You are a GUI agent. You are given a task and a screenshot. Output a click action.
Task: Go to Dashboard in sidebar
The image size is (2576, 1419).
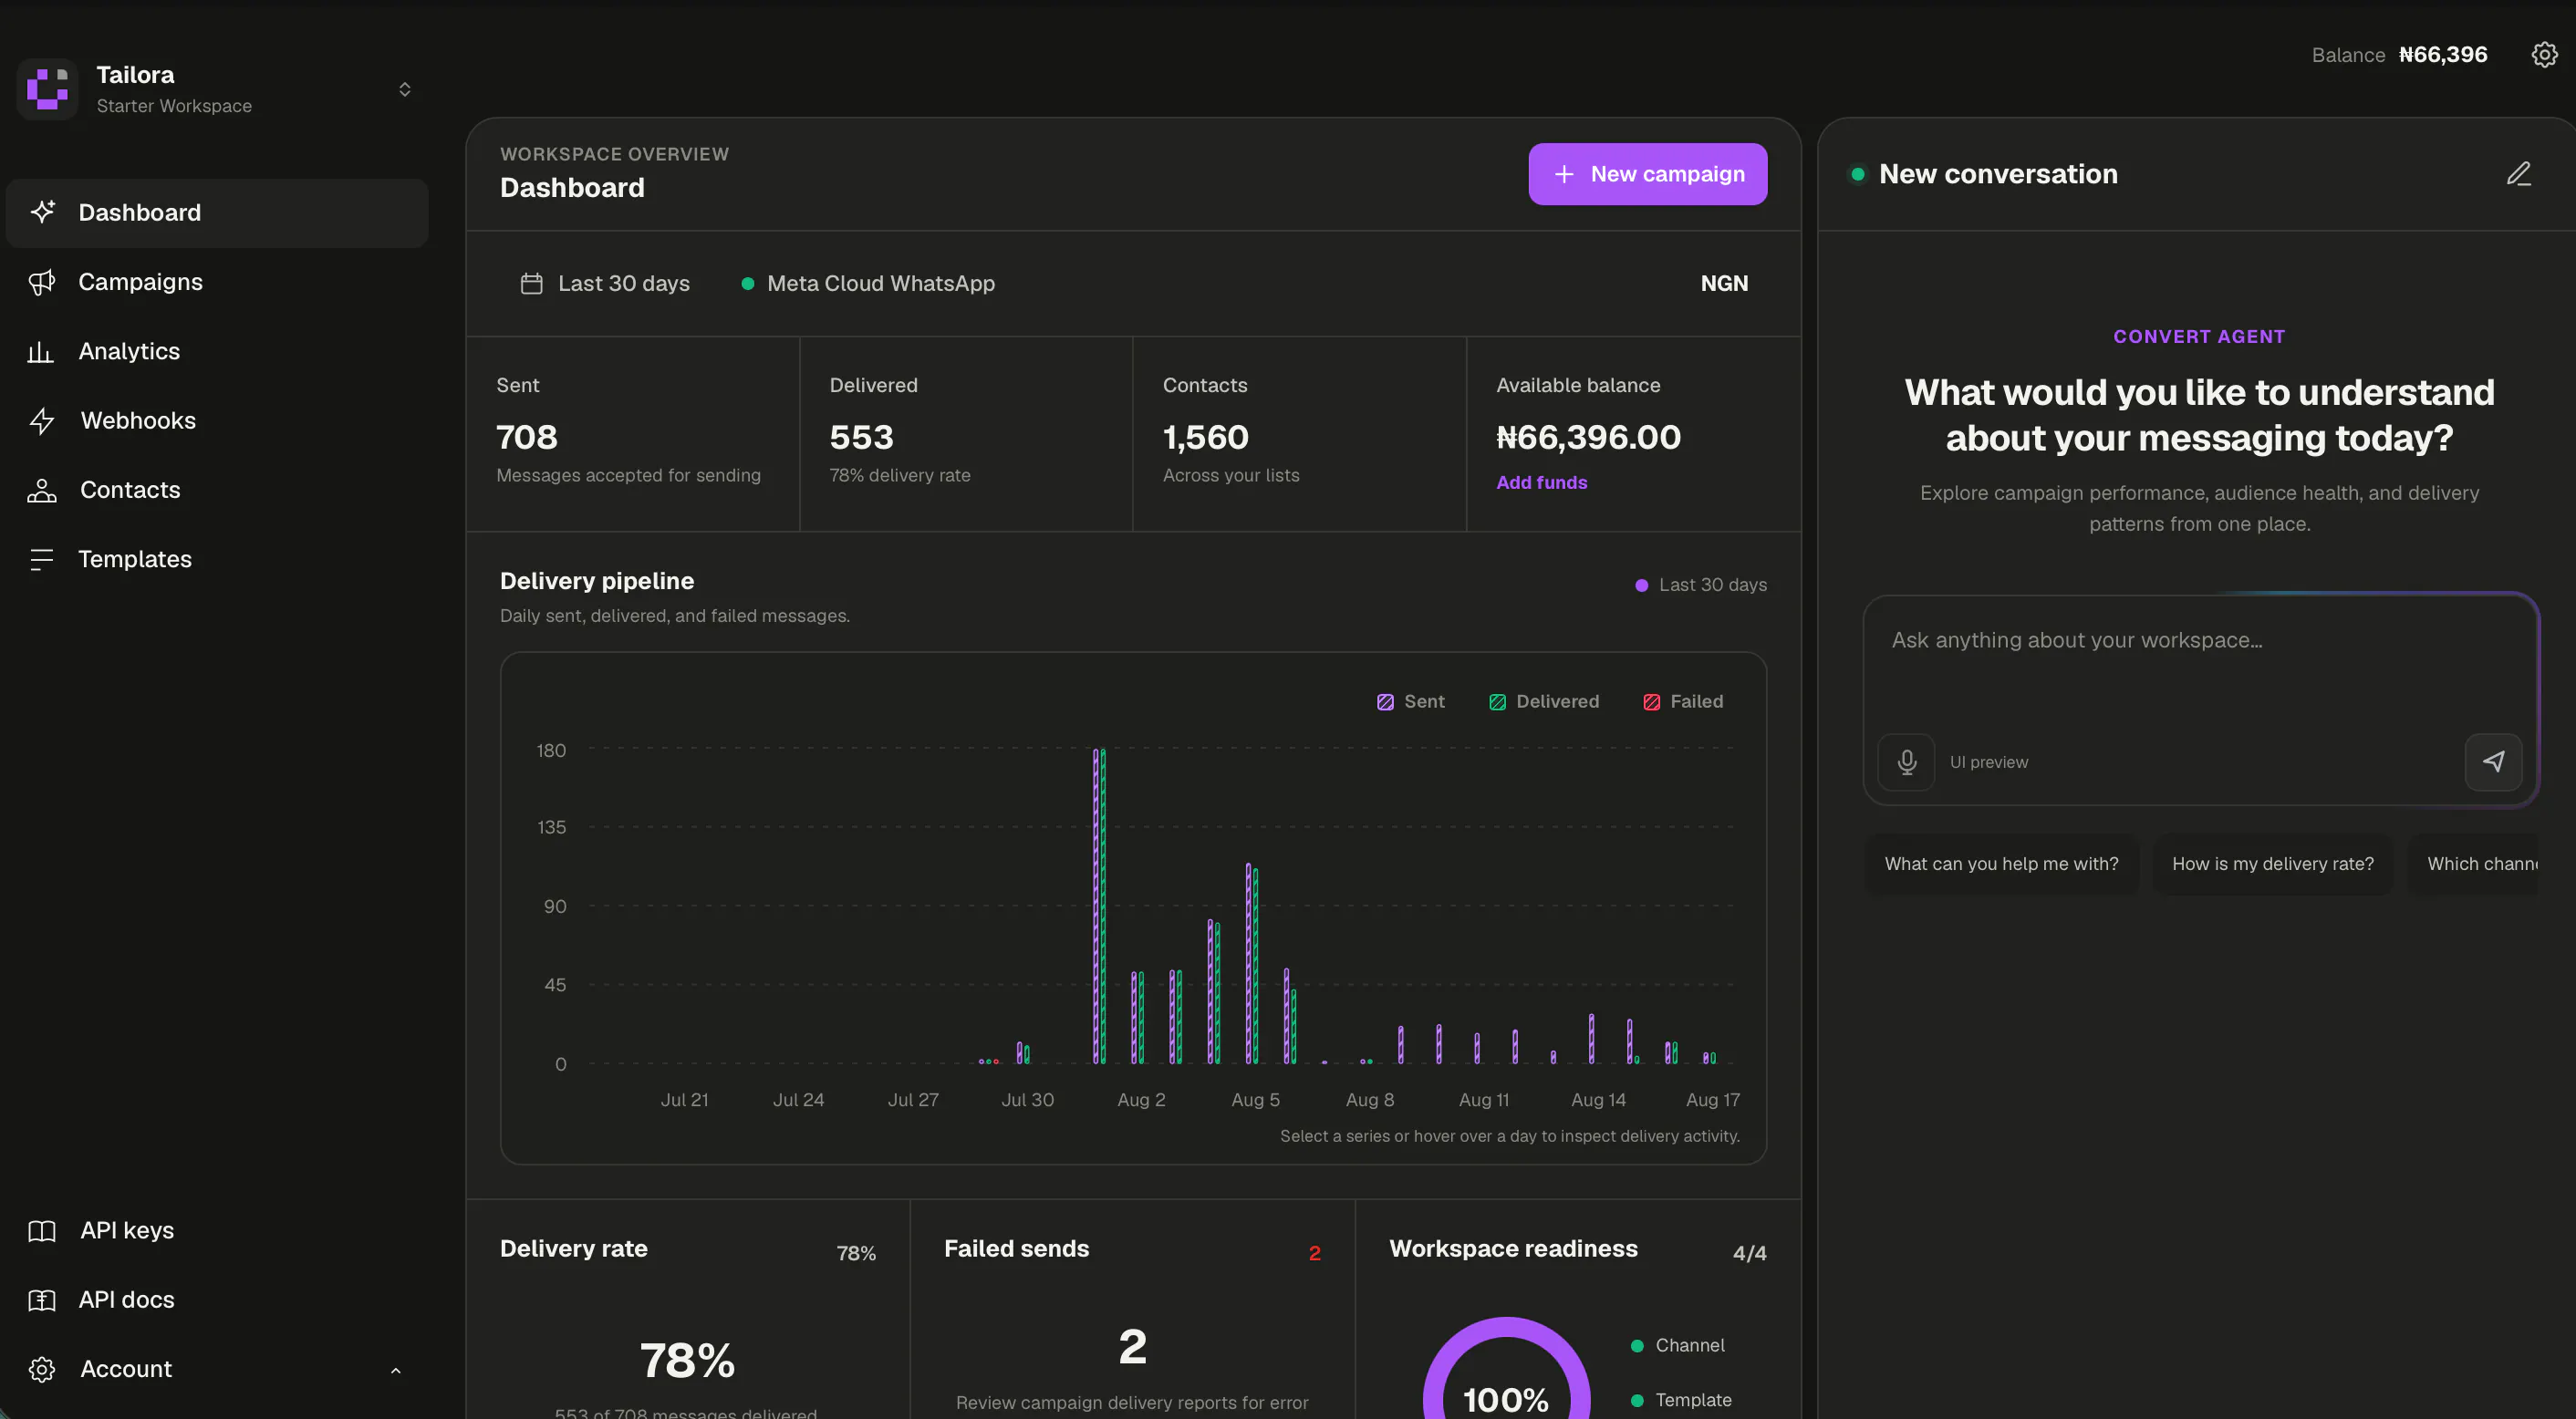[217, 213]
